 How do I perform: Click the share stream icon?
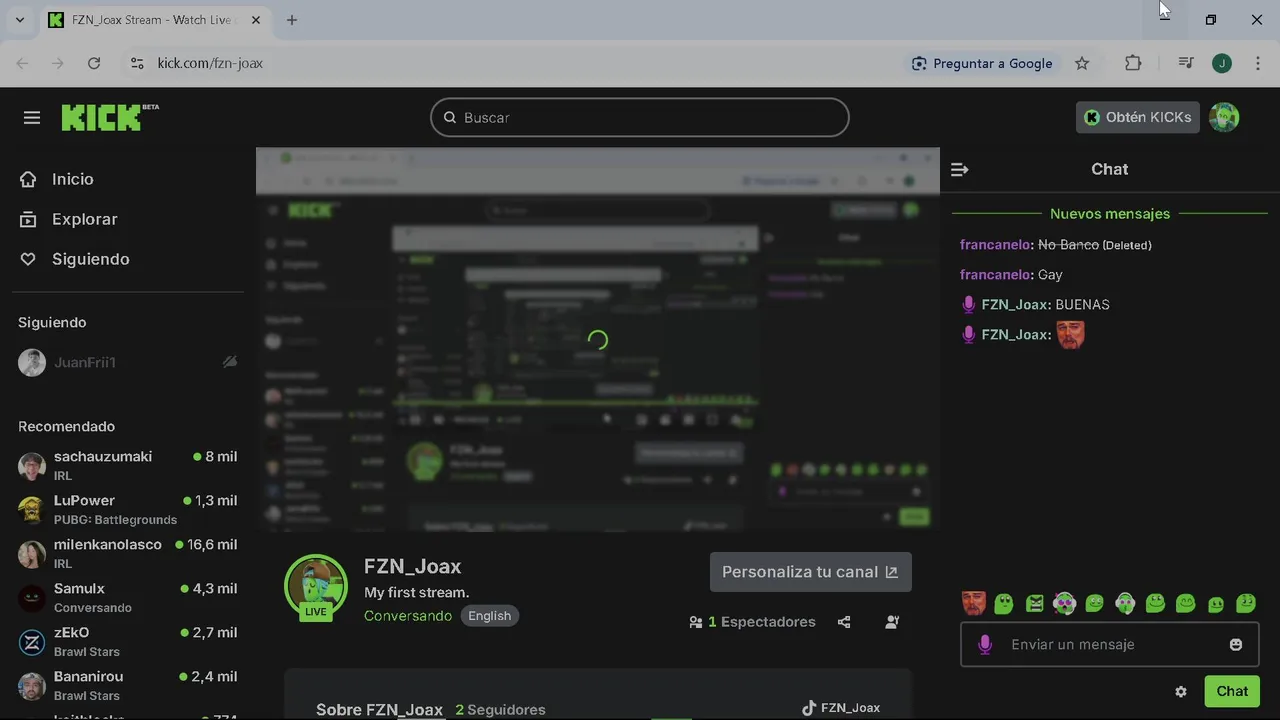tap(844, 622)
